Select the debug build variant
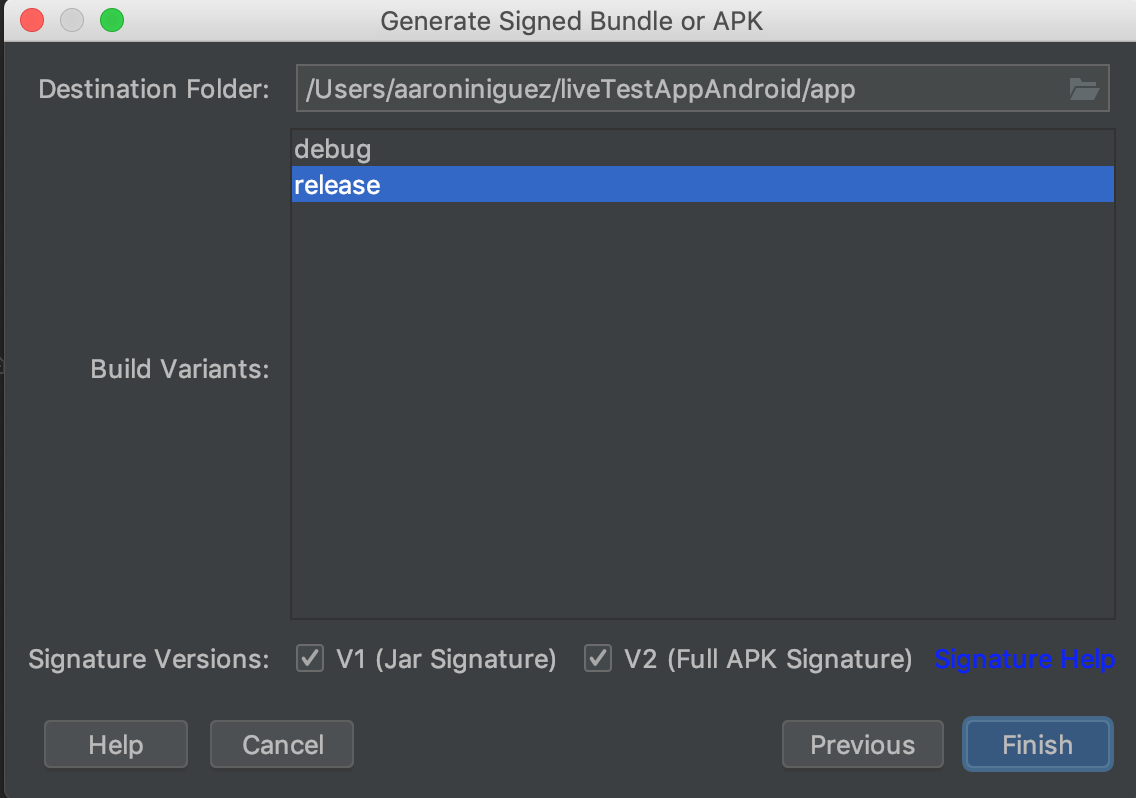 tap(333, 150)
